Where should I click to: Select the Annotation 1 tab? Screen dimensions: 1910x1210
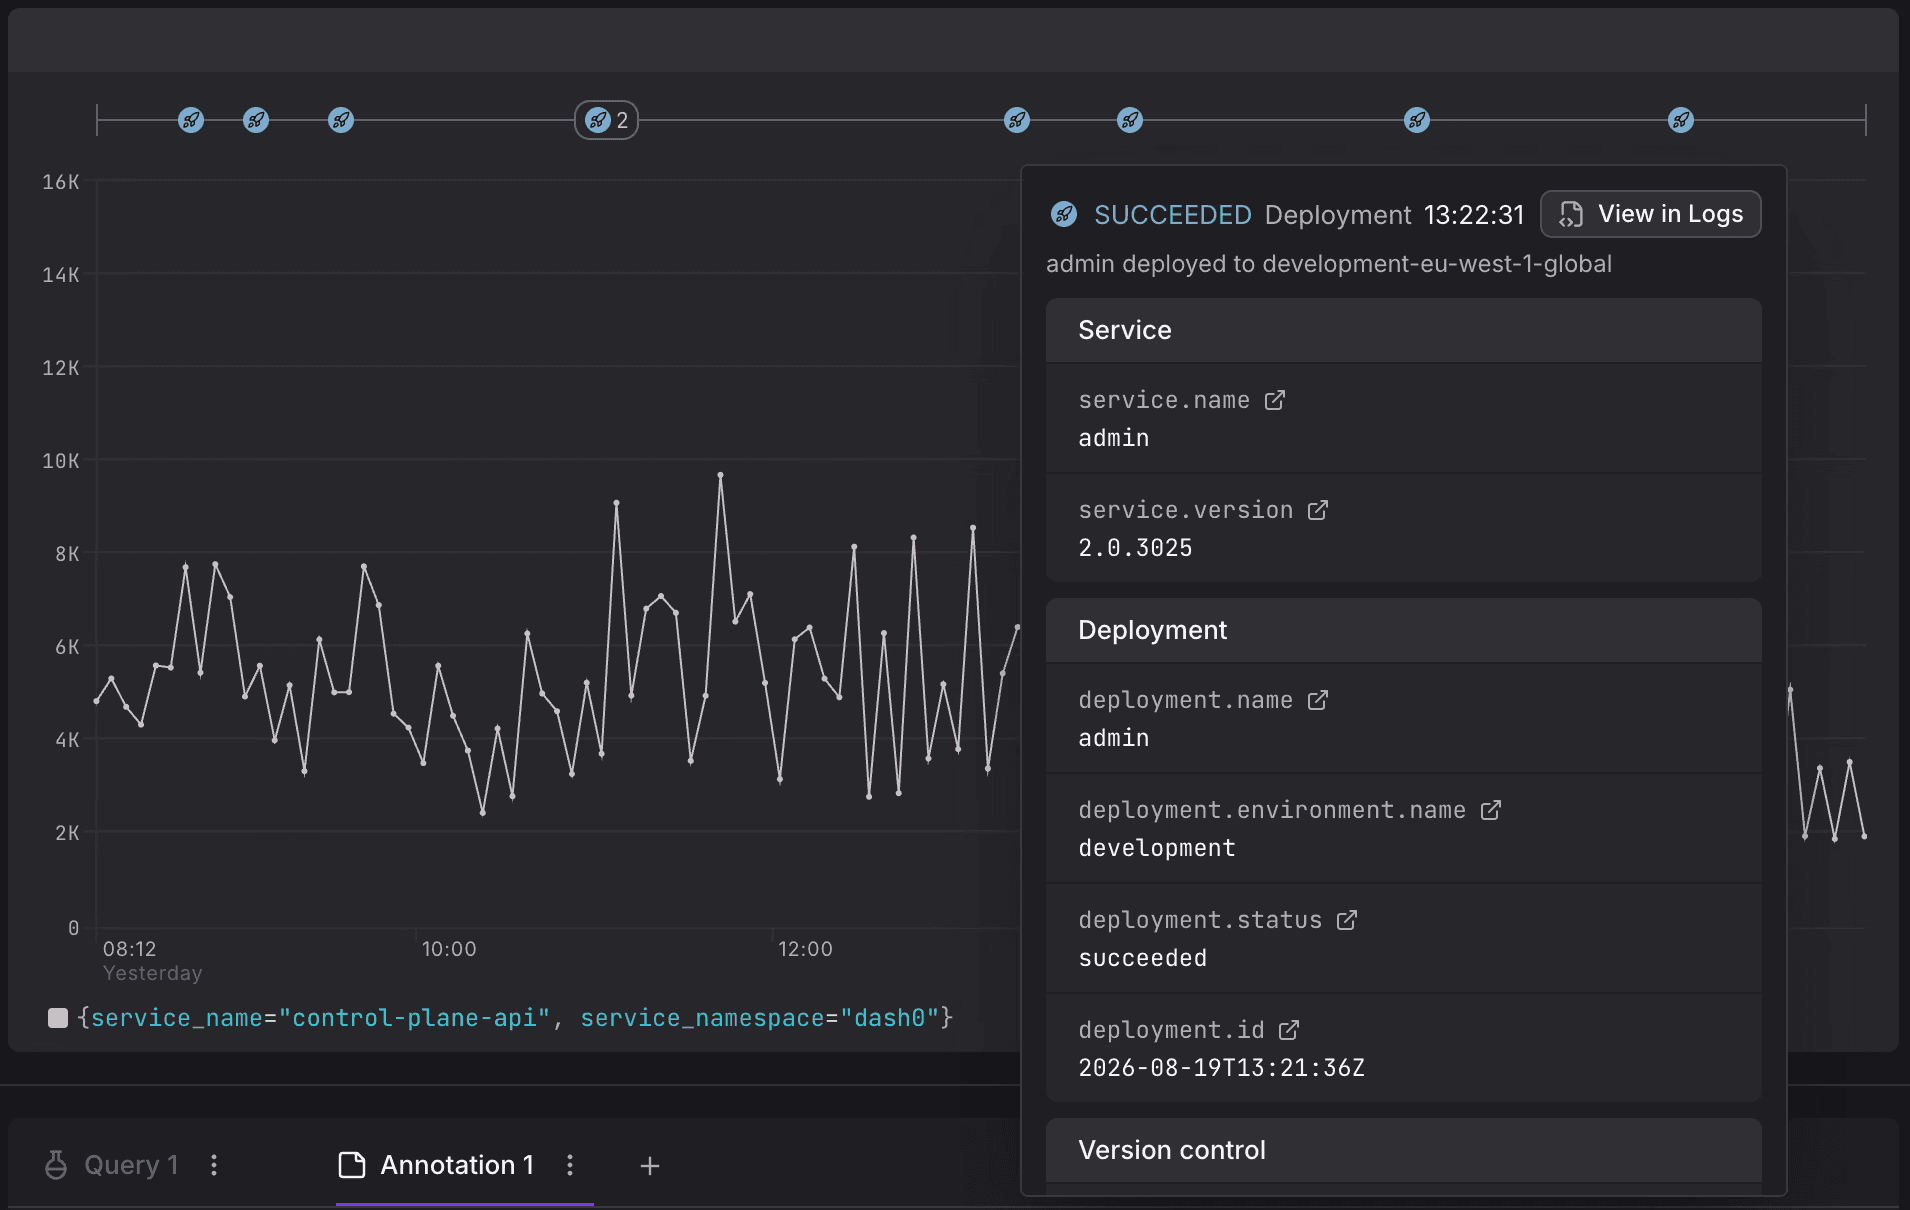[437, 1165]
